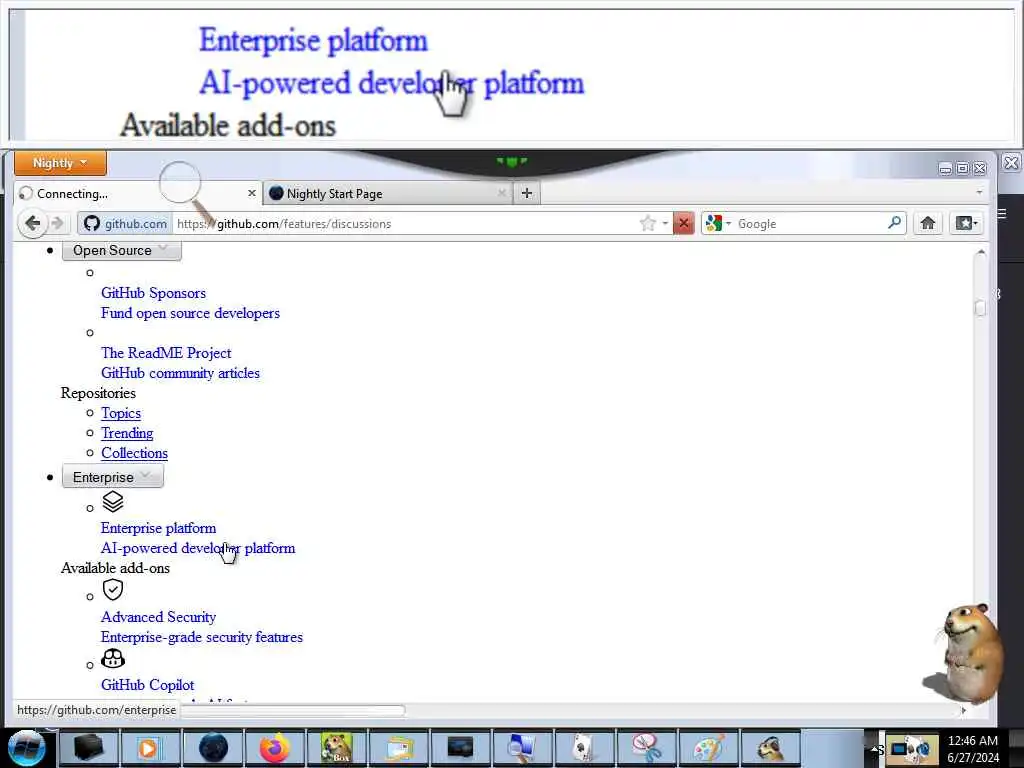This screenshot has height=768, width=1024.
Task: Click the Available add-ons text in browser
Action: 115,568
